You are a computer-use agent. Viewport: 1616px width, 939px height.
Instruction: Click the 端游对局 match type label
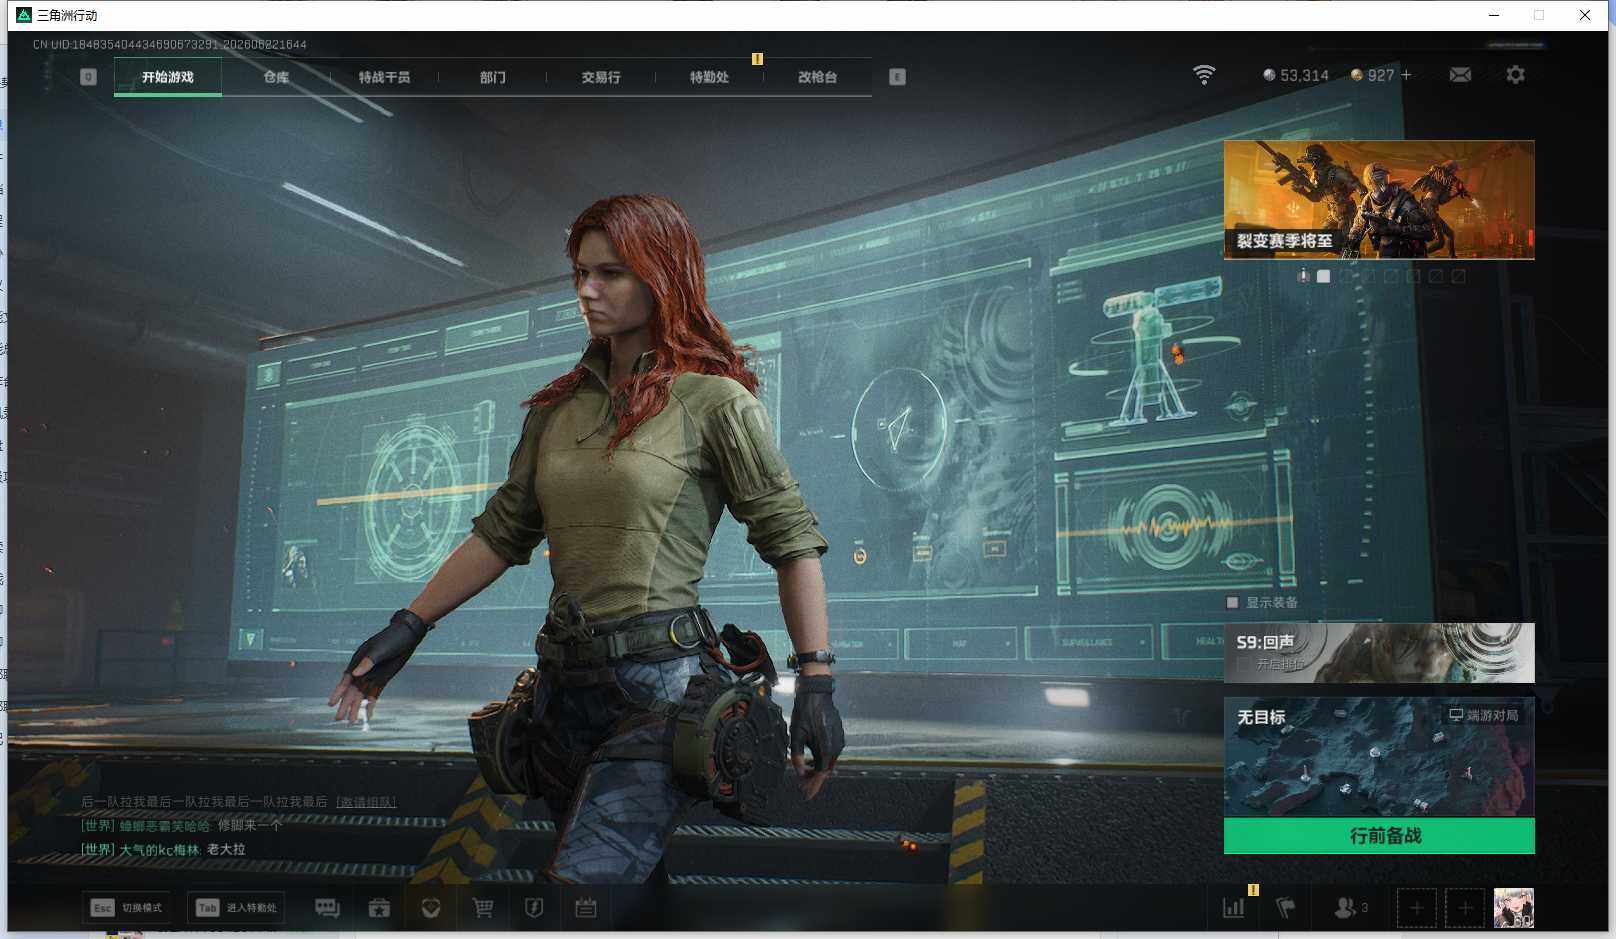pyautogui.click(x=1484, y=715)
